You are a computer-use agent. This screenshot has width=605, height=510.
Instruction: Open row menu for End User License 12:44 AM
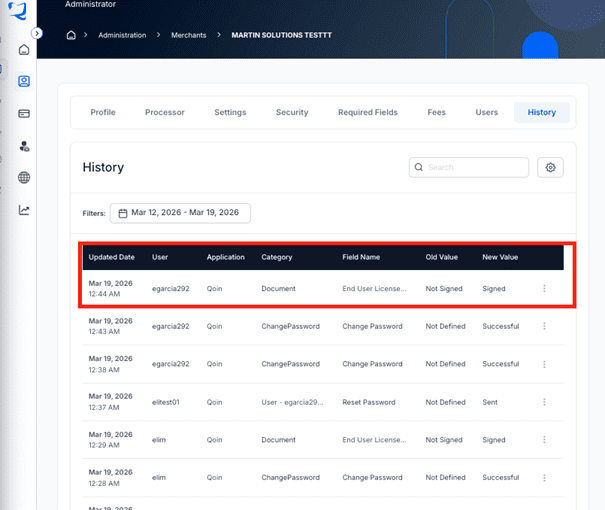[x=544, y=288]
